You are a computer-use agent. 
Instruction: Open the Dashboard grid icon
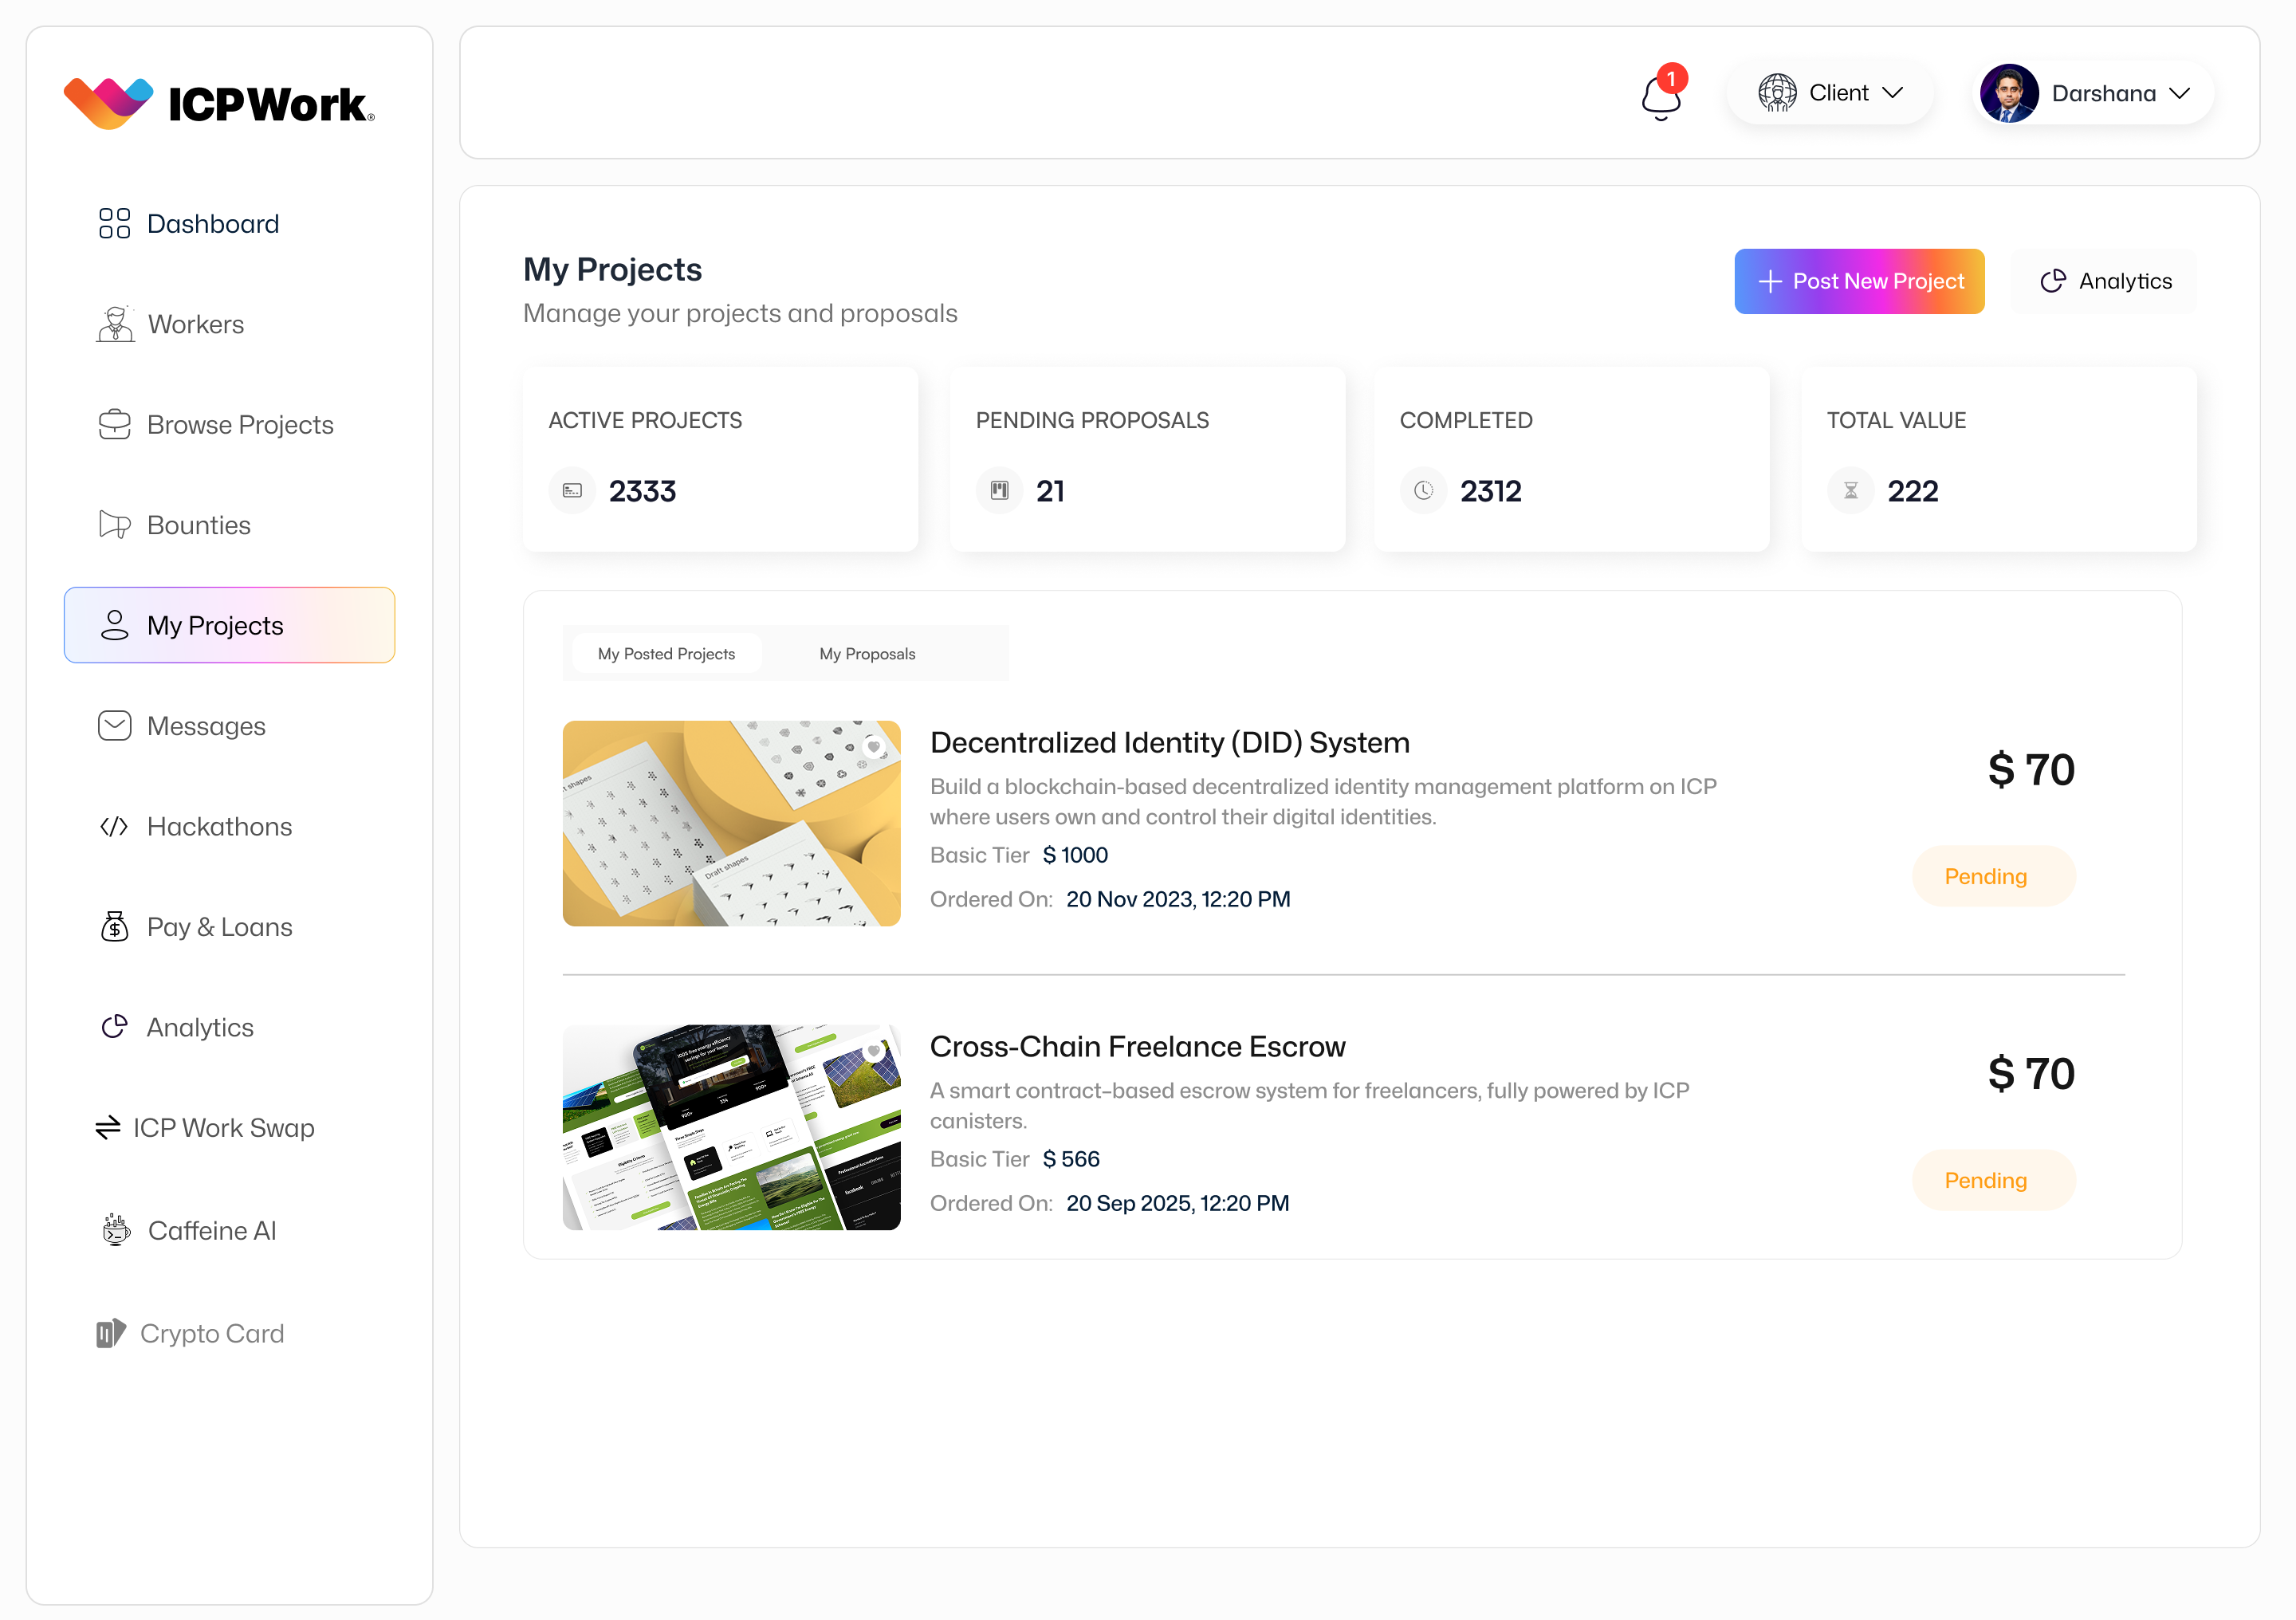click(114, 223)
